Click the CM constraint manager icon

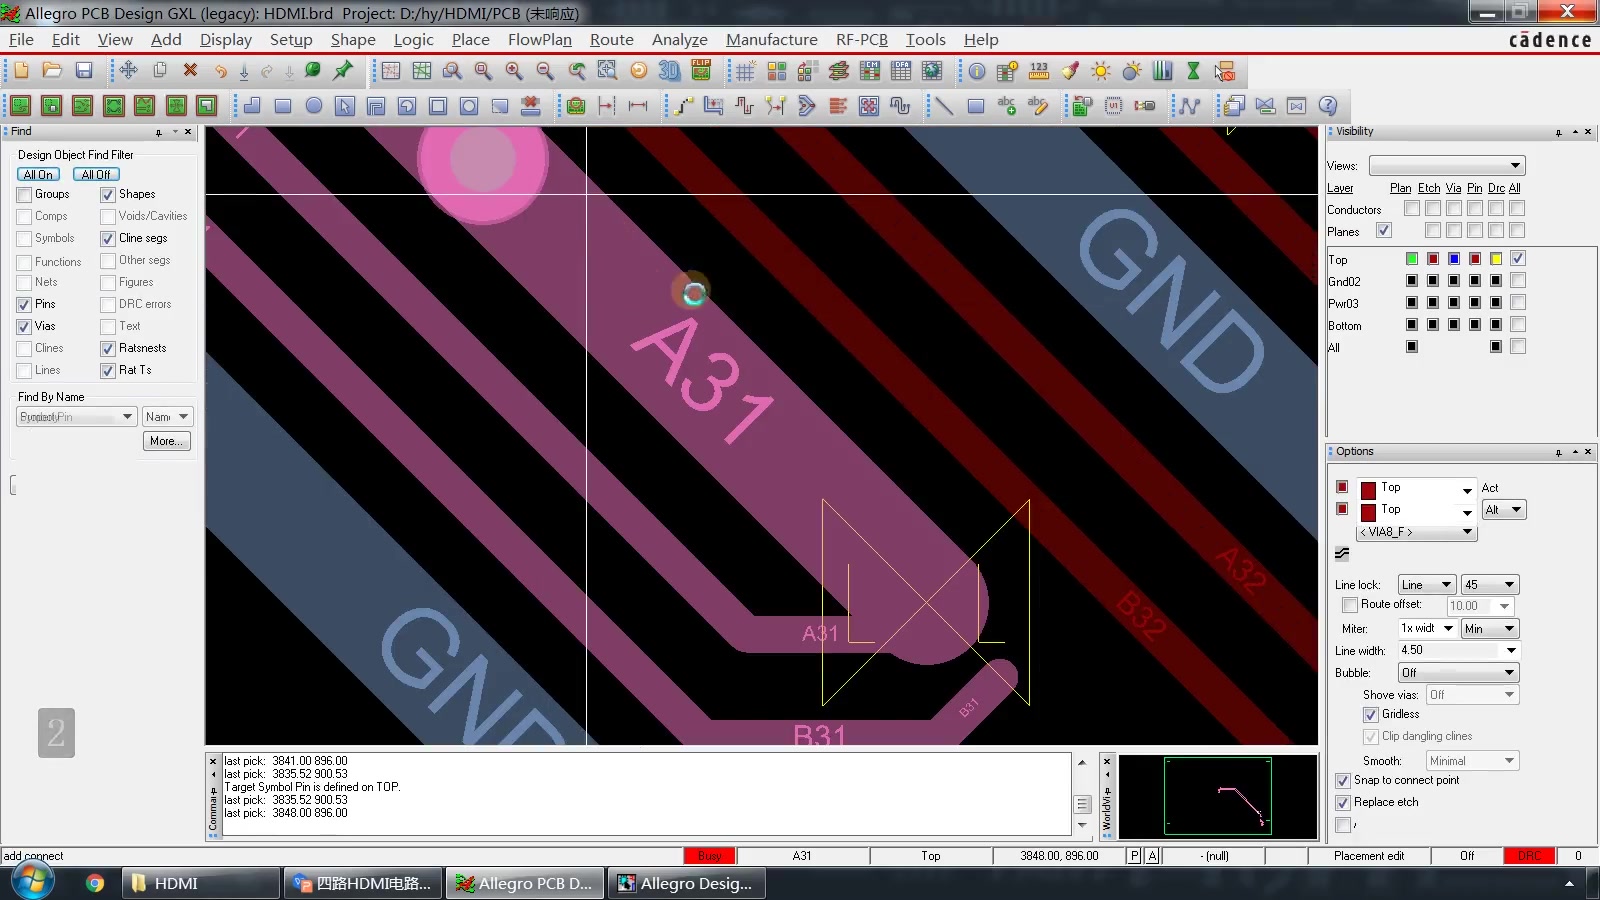(870, 71)
